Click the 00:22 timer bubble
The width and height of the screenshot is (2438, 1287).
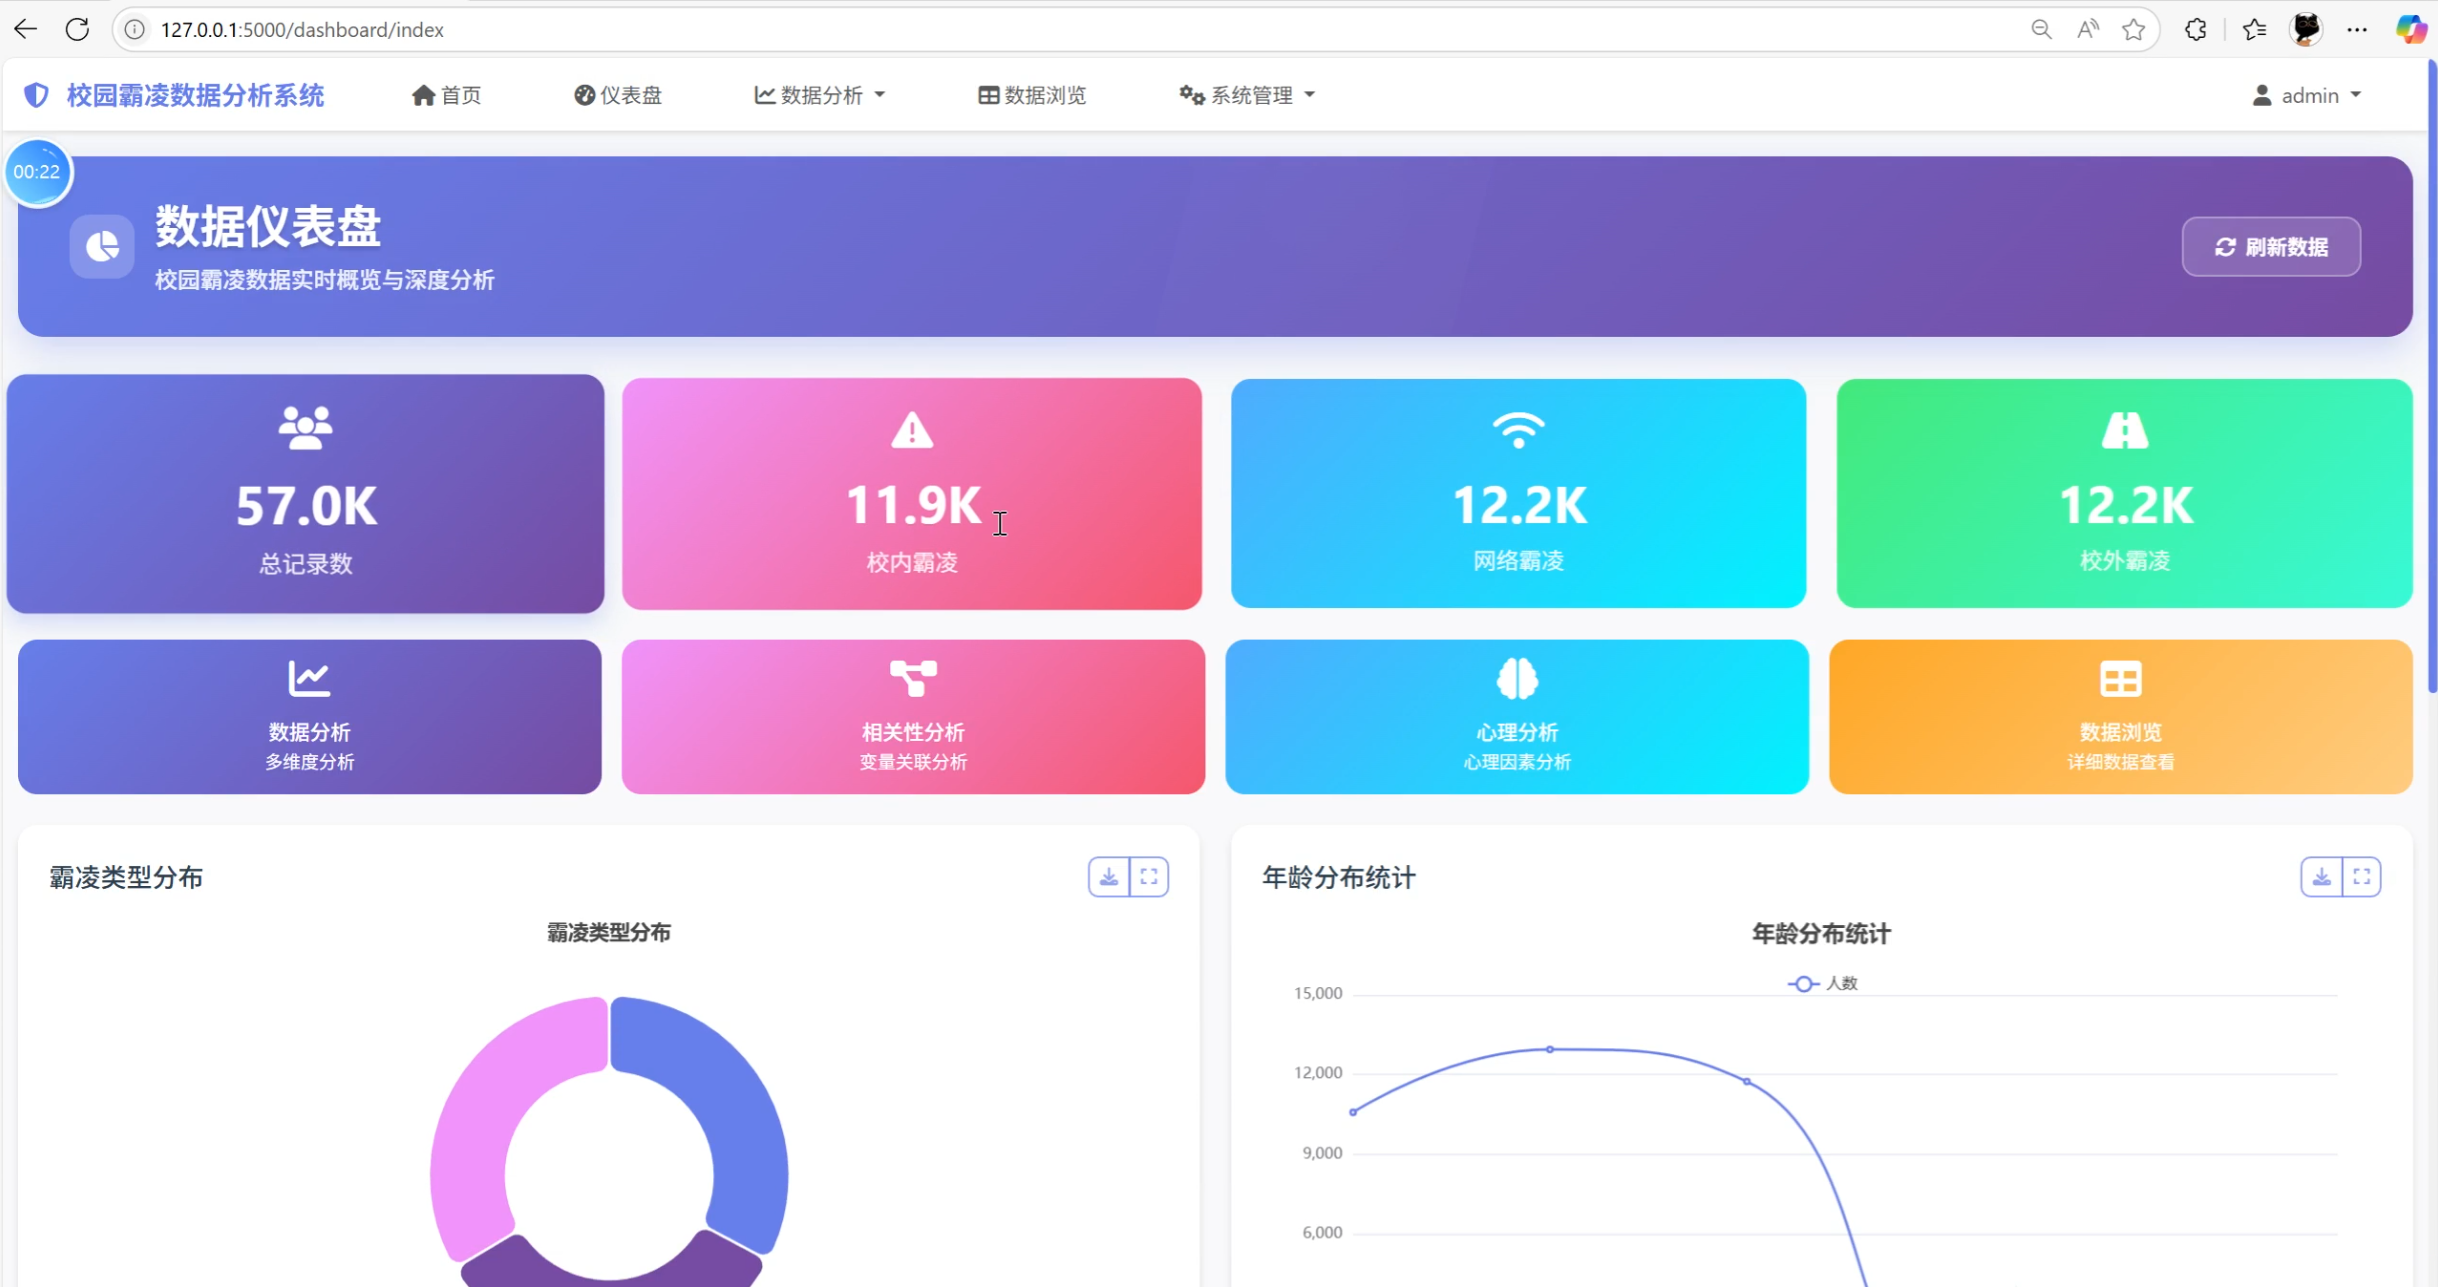[x=37, y=172]
